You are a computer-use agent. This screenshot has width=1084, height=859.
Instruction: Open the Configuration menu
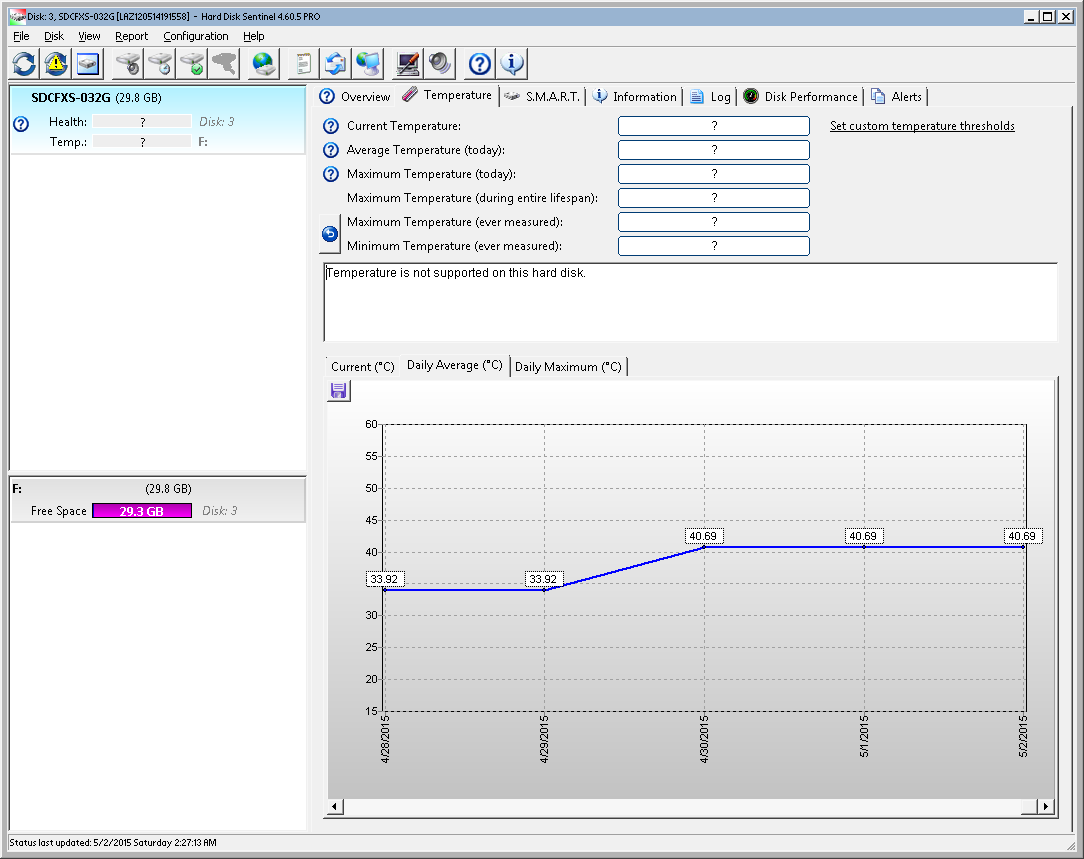pos(195,36)
